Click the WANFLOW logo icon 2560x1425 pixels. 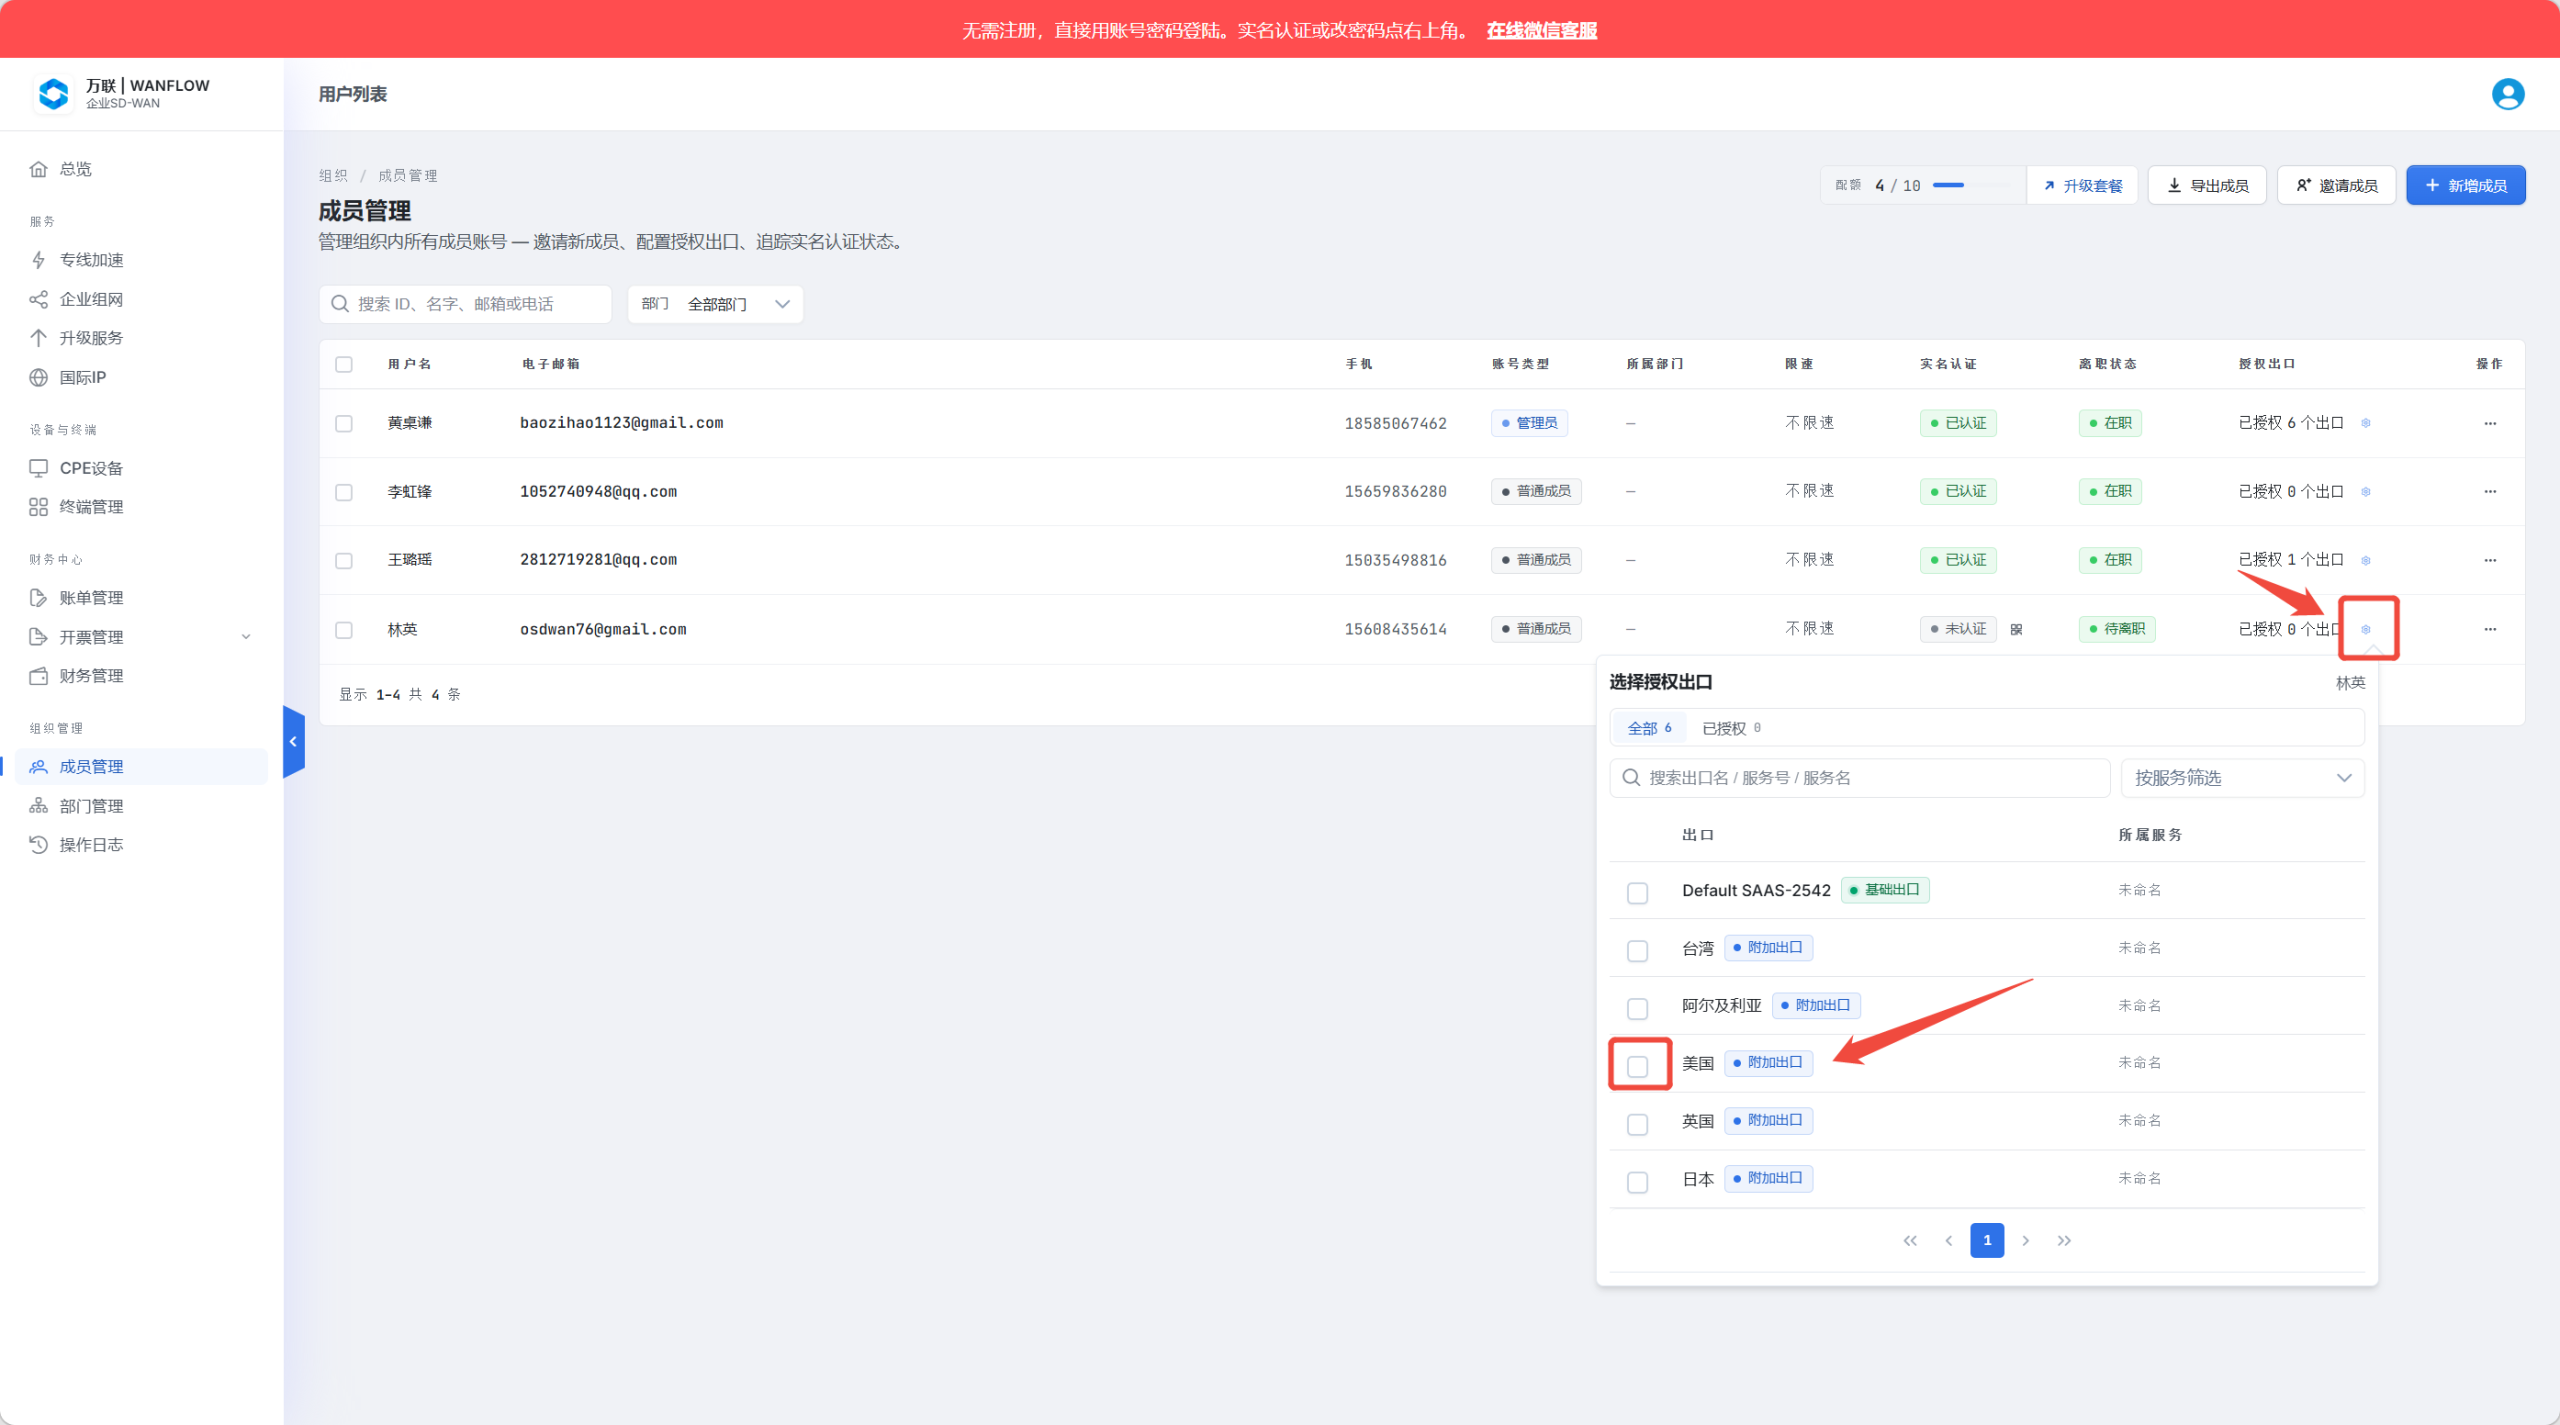tap(53, 94)
